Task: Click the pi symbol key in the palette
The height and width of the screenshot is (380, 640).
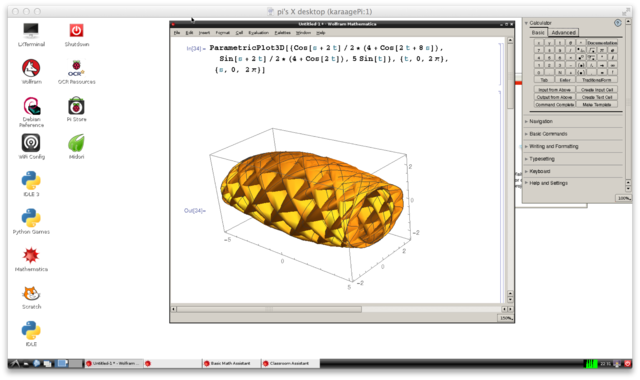Action: [x=602, y=50]
